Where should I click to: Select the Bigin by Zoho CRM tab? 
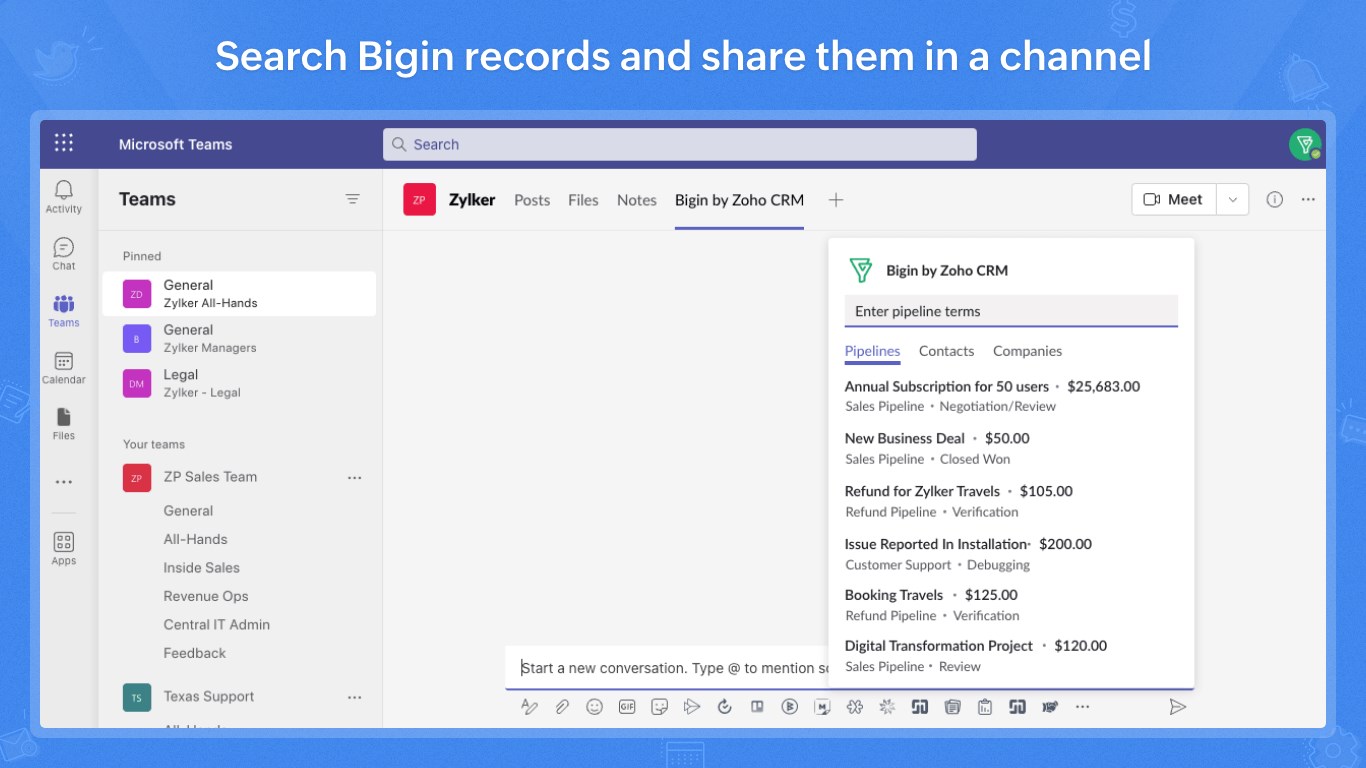click(x=739, y=200)
